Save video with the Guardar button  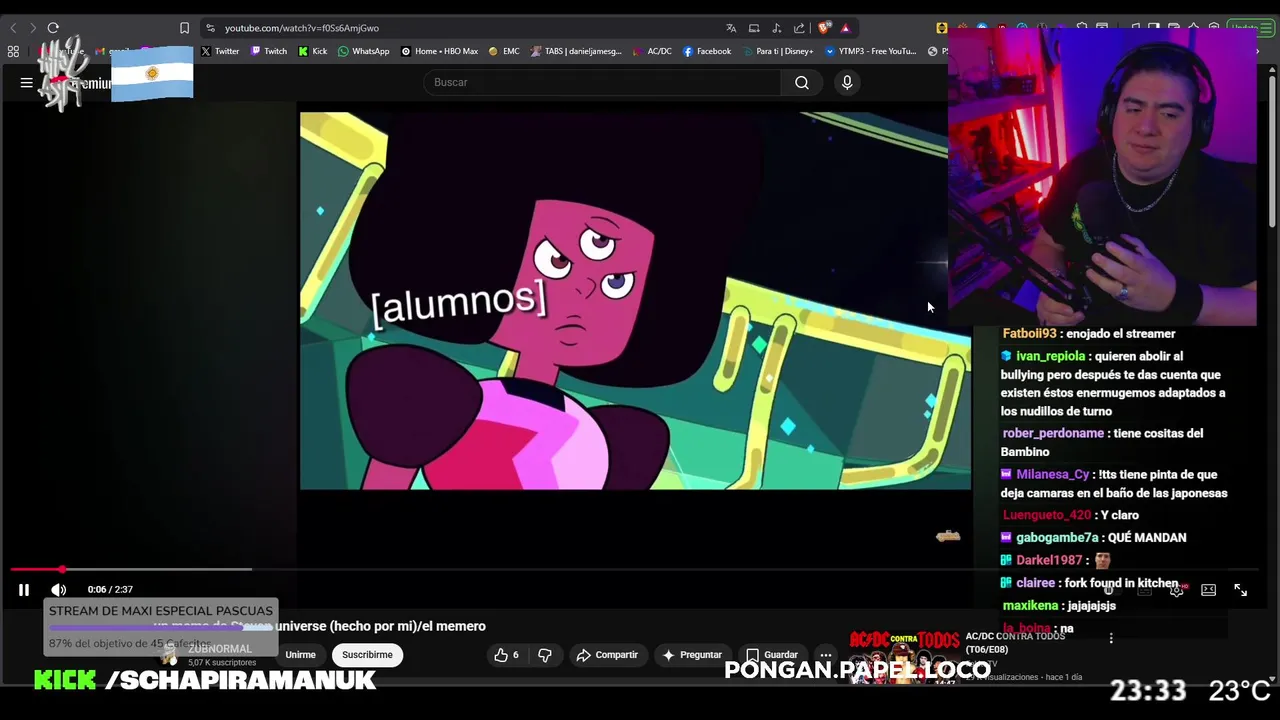tap(771, 655)
